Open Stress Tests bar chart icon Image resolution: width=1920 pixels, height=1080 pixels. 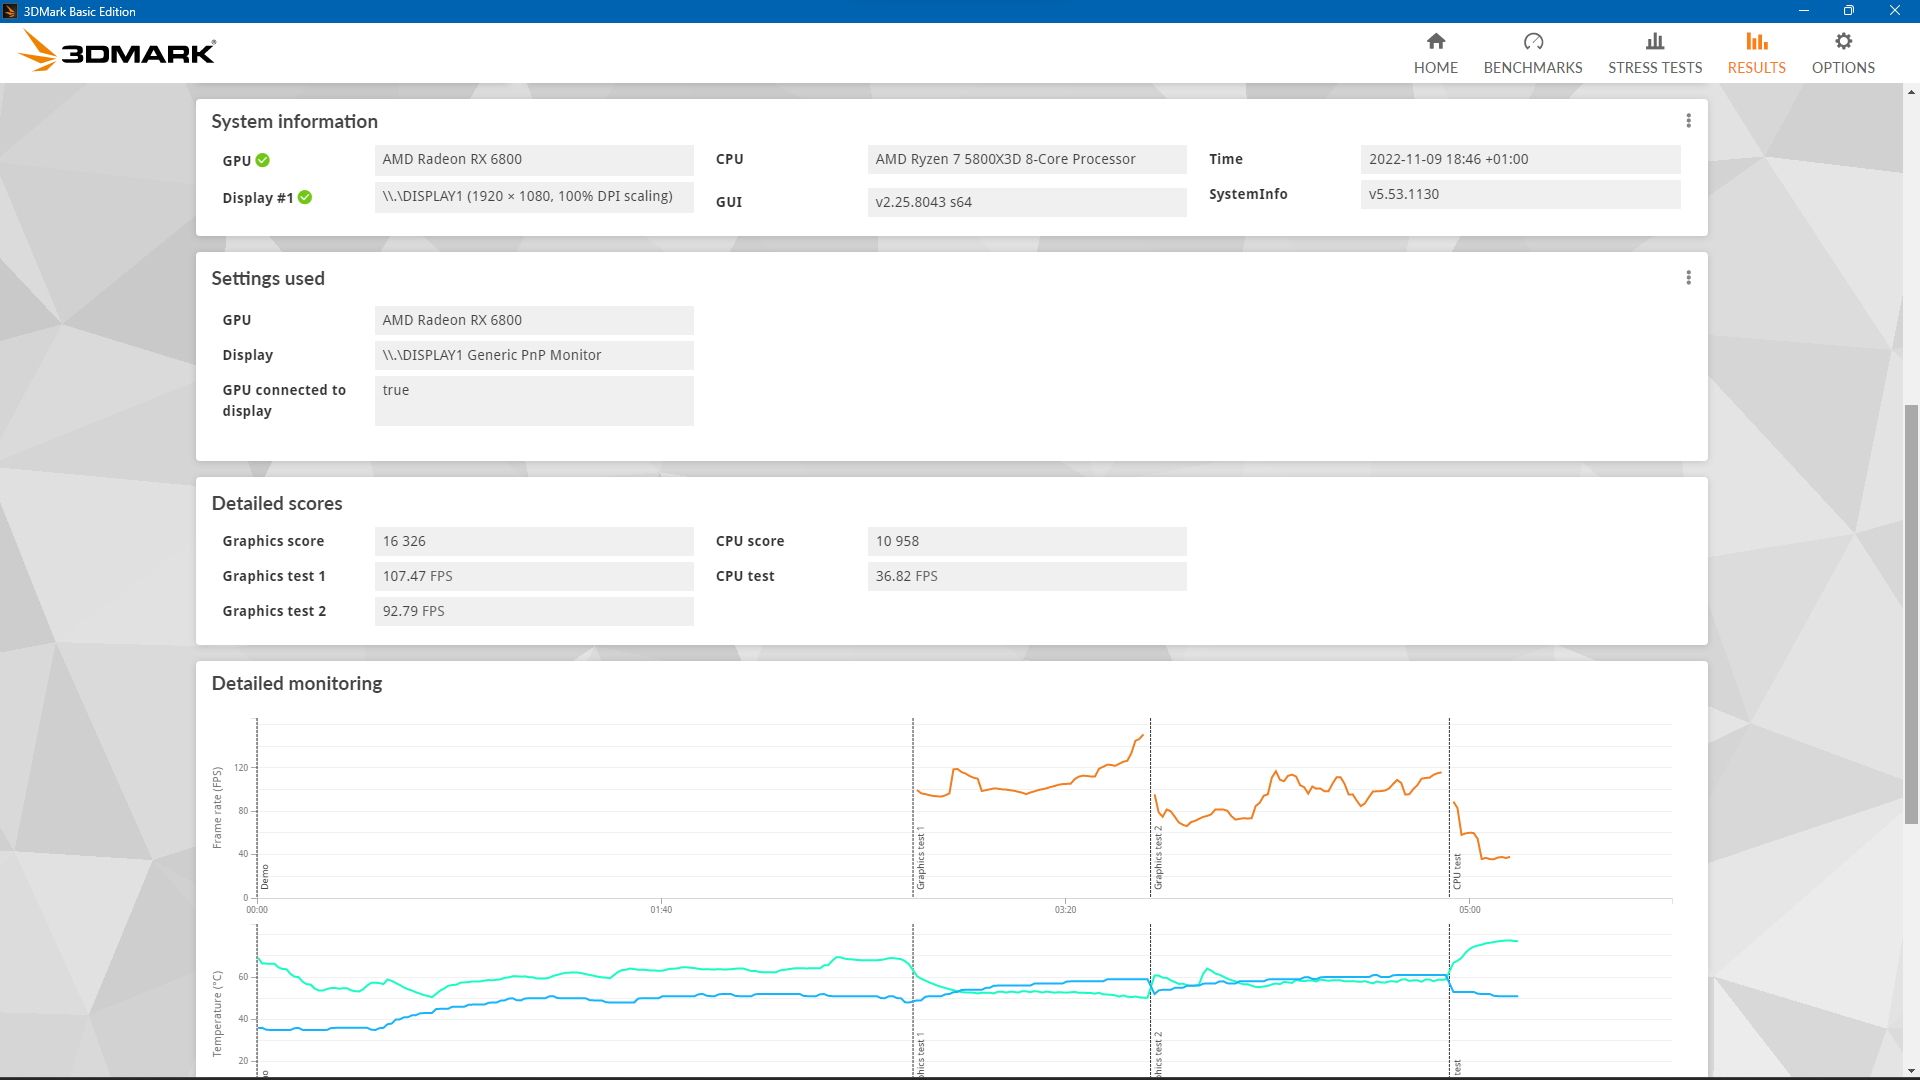[x=1654, y=41]
